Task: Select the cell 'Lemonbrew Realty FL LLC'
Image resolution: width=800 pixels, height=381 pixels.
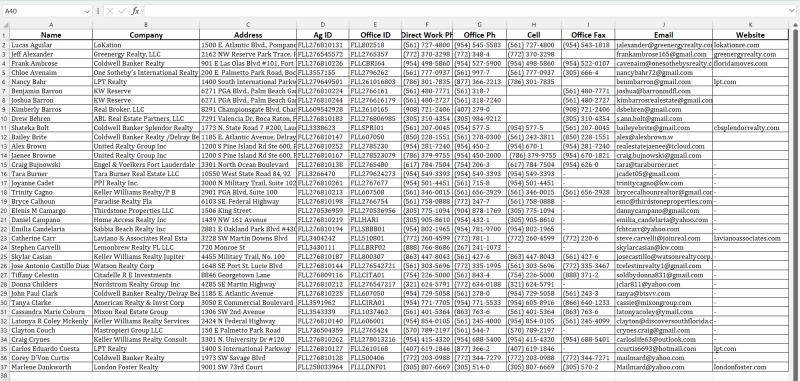Action: [146, 247]
